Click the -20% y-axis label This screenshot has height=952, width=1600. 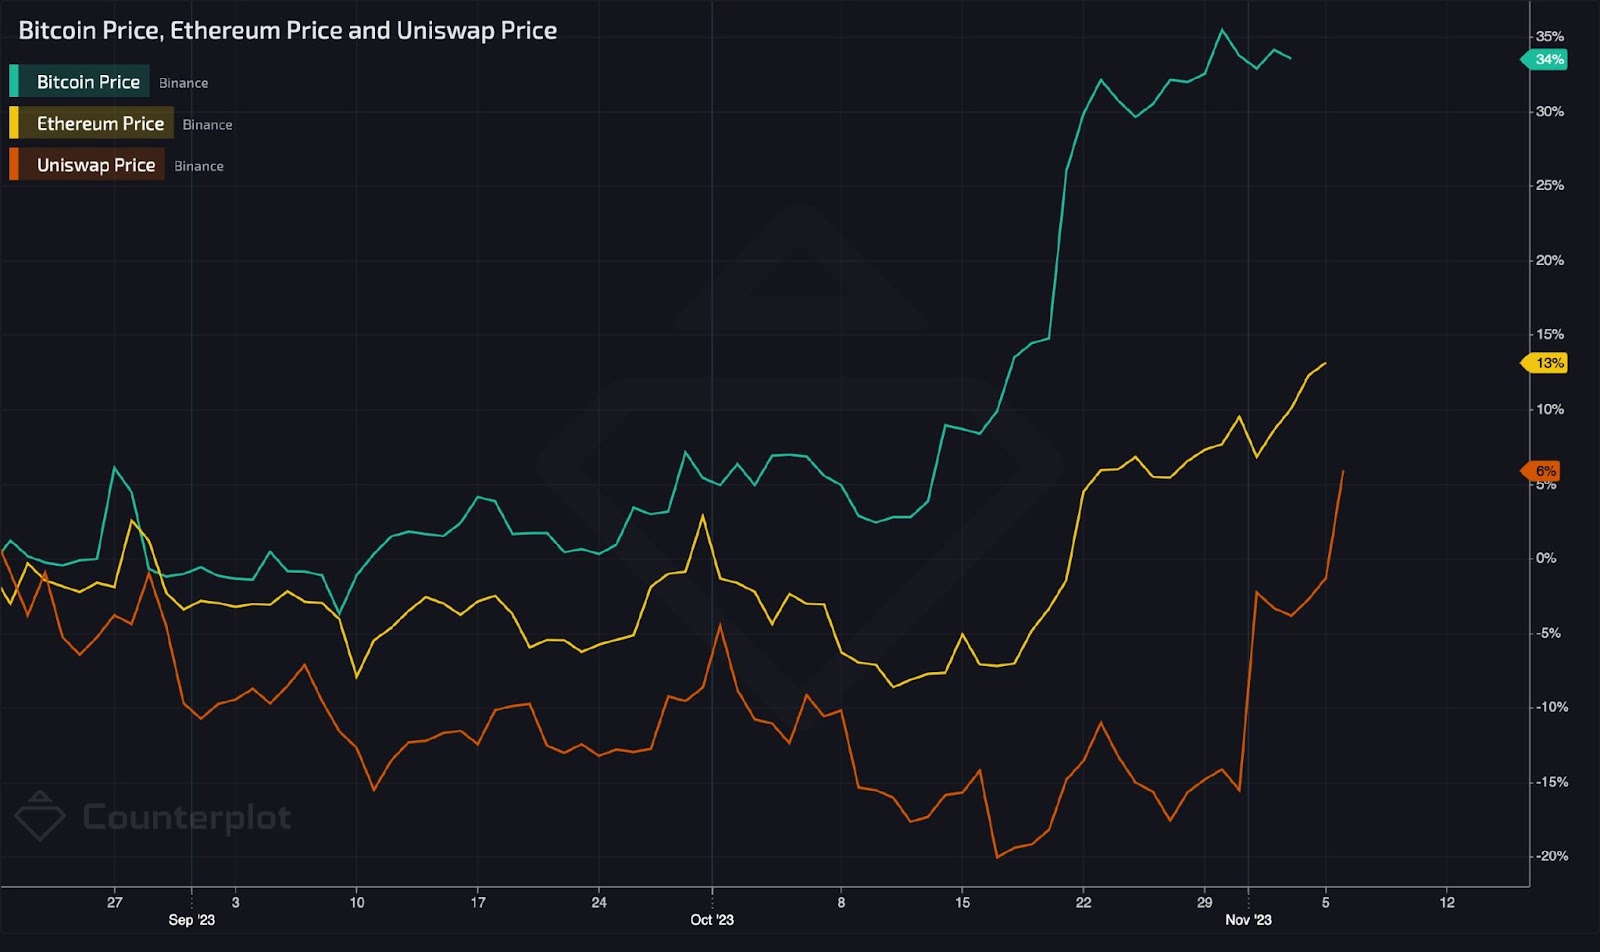1552,856
